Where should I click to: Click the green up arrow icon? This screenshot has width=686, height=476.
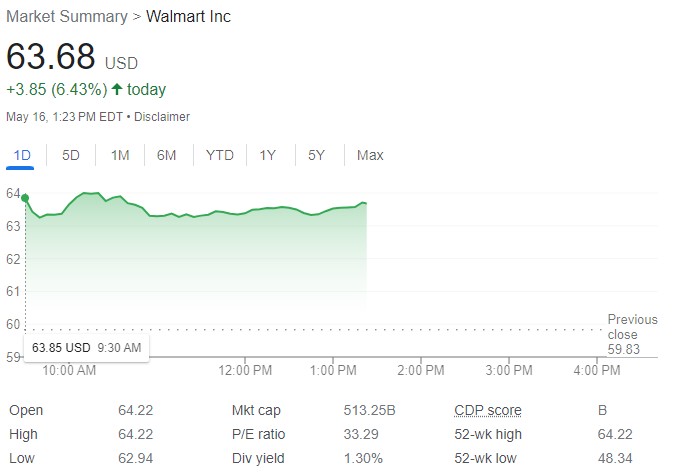point(116,90)
